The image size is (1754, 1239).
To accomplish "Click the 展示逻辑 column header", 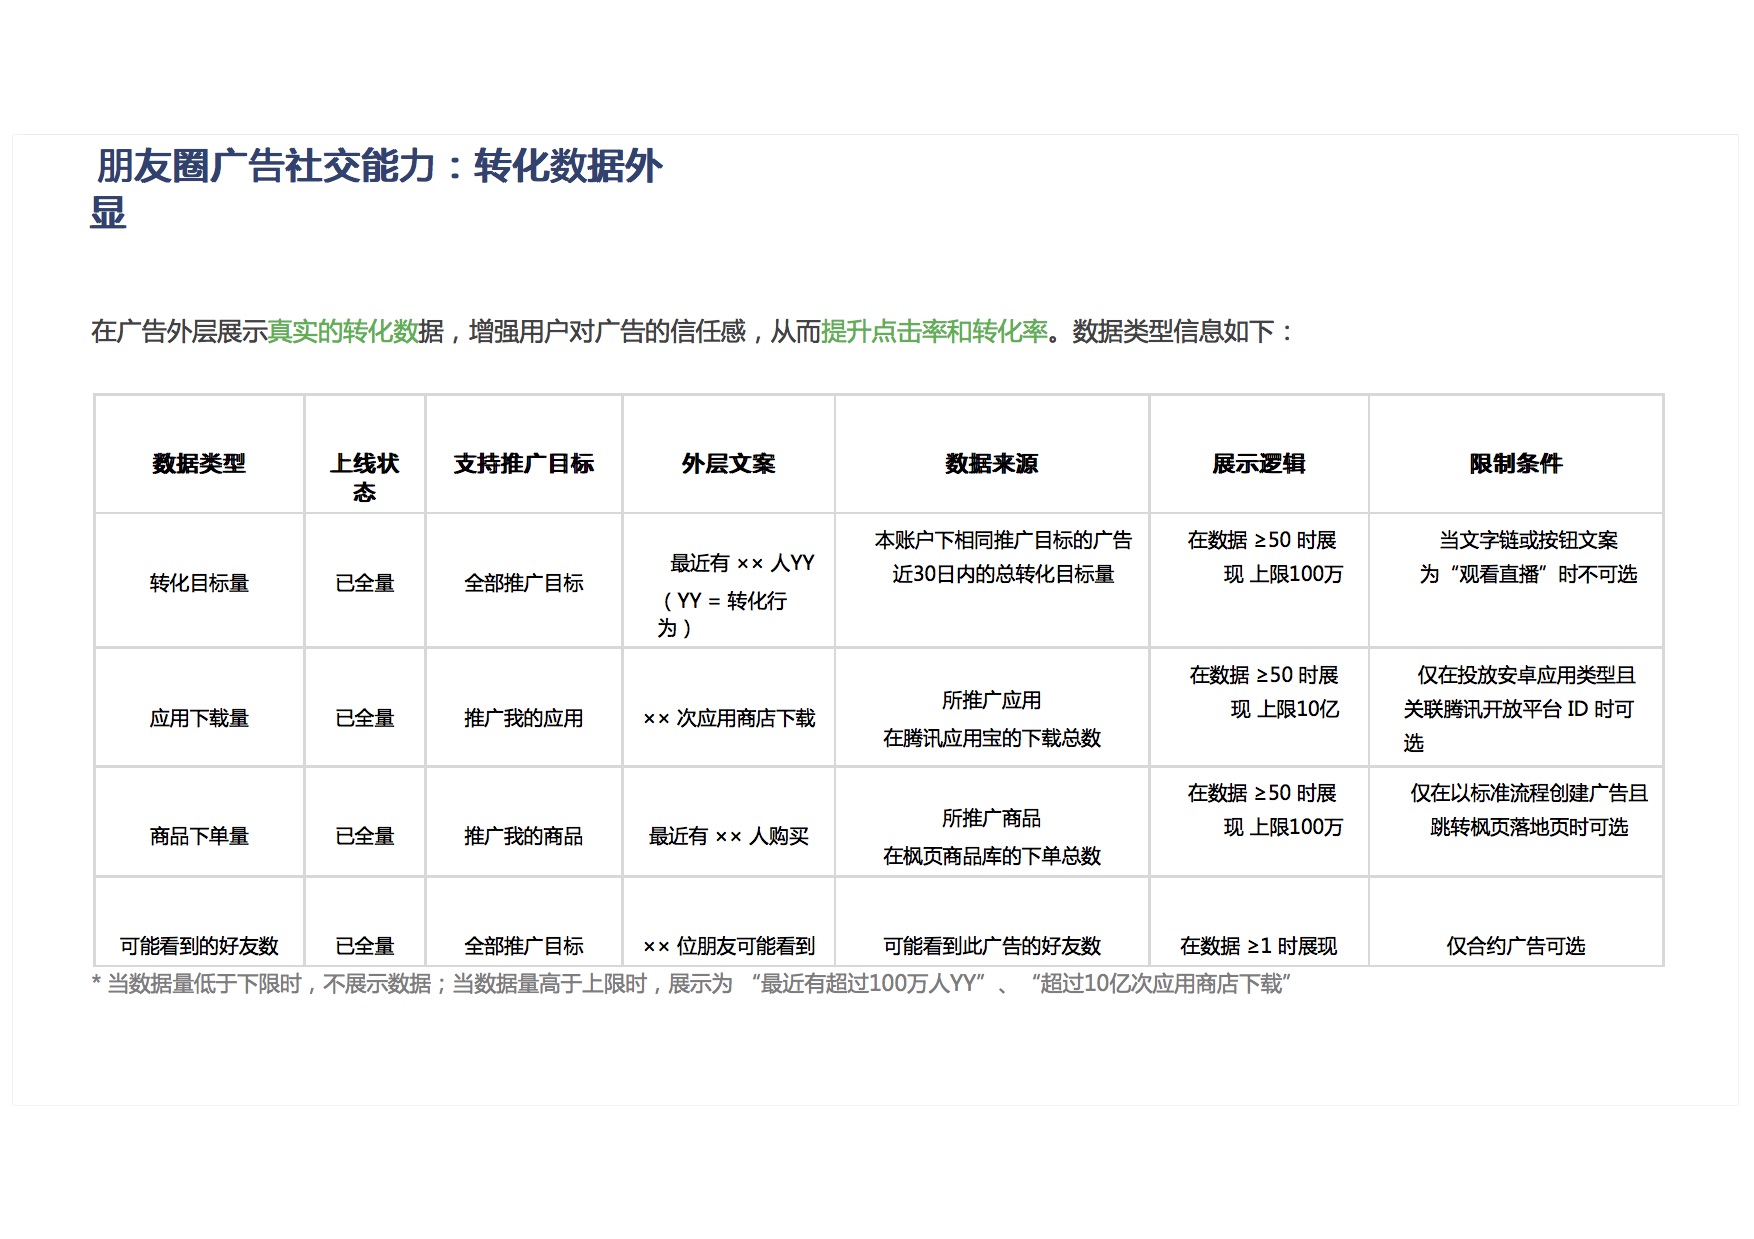I will tap(1258, 464).
